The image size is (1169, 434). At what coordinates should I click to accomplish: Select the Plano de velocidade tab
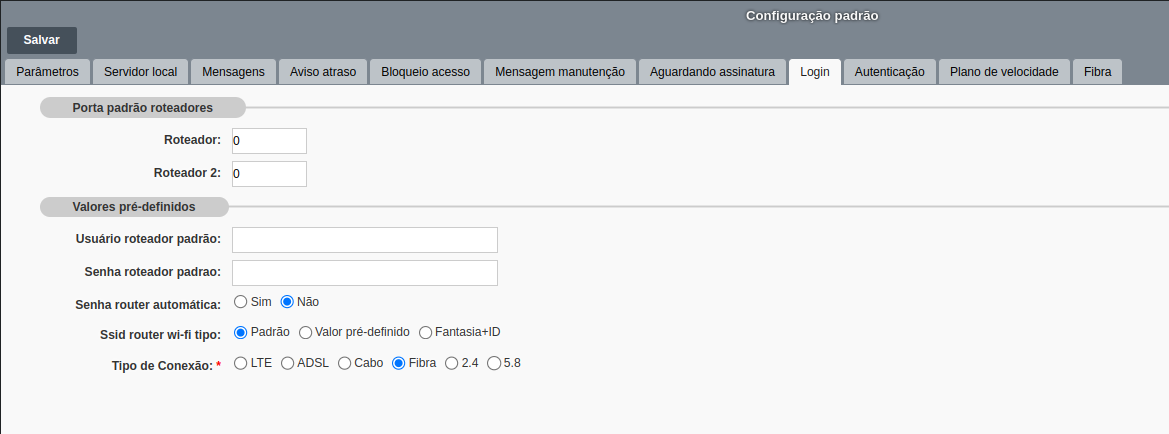(1004, 72)
